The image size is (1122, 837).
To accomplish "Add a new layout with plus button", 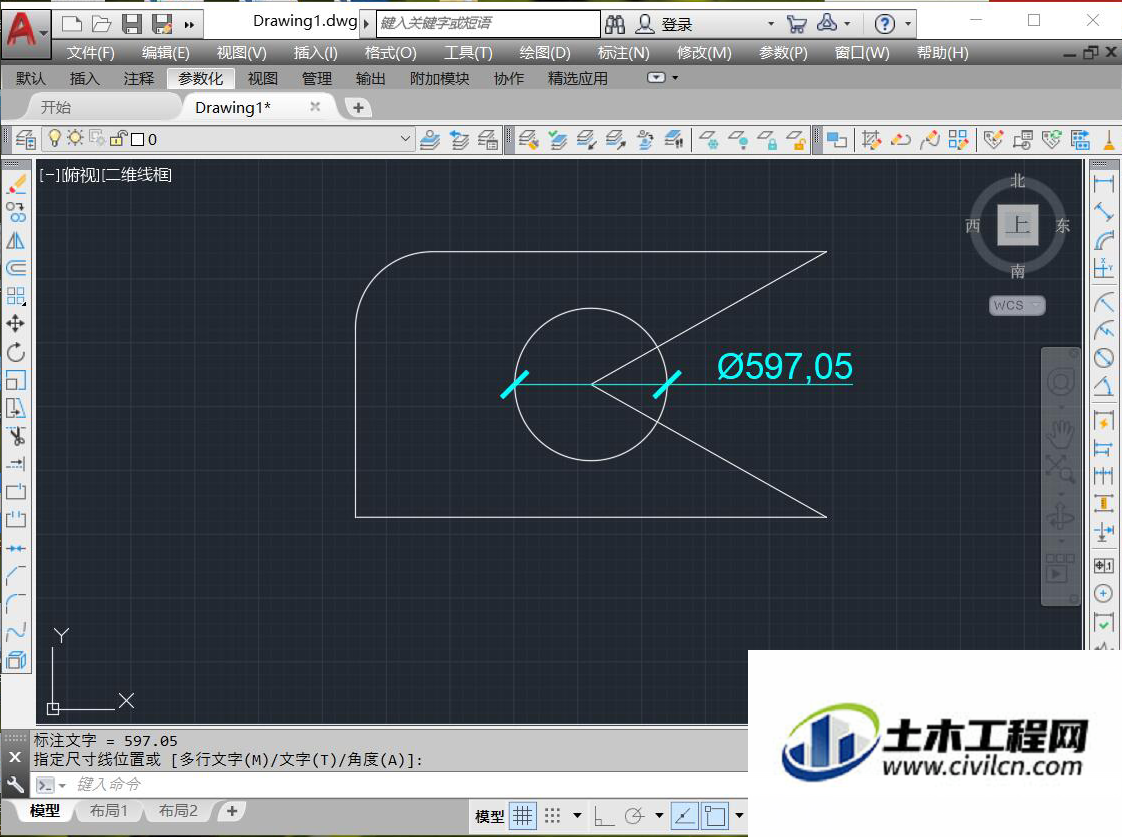I will click(232, 811).
